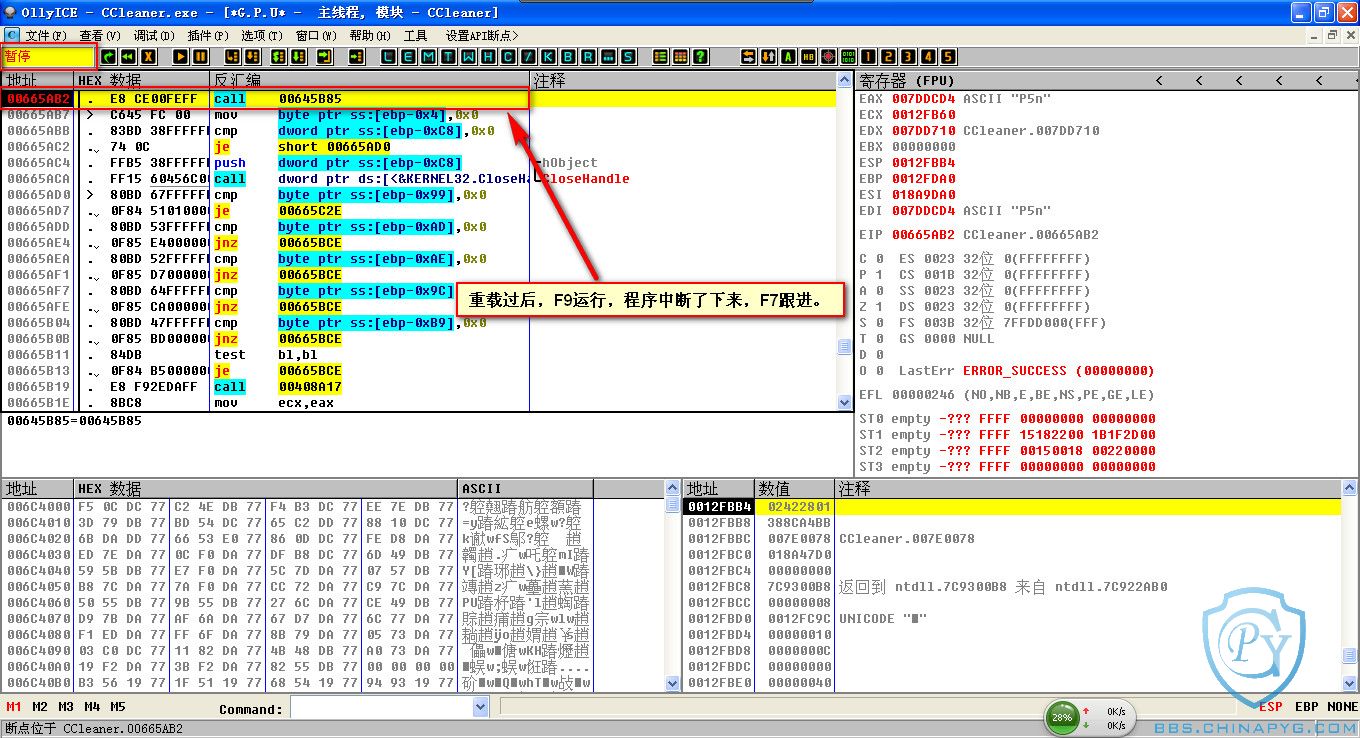Open the appearance options grid icon
This screenshot has width=1360, height=738.
[x=680, y=57]
